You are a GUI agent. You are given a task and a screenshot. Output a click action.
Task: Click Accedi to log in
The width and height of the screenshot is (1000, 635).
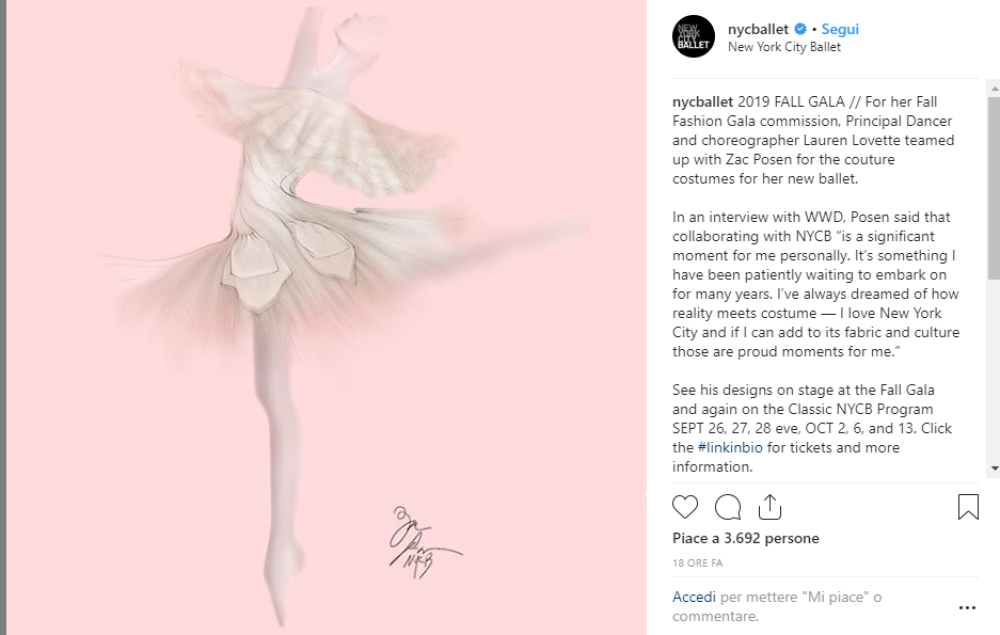(x=694, y=597)
